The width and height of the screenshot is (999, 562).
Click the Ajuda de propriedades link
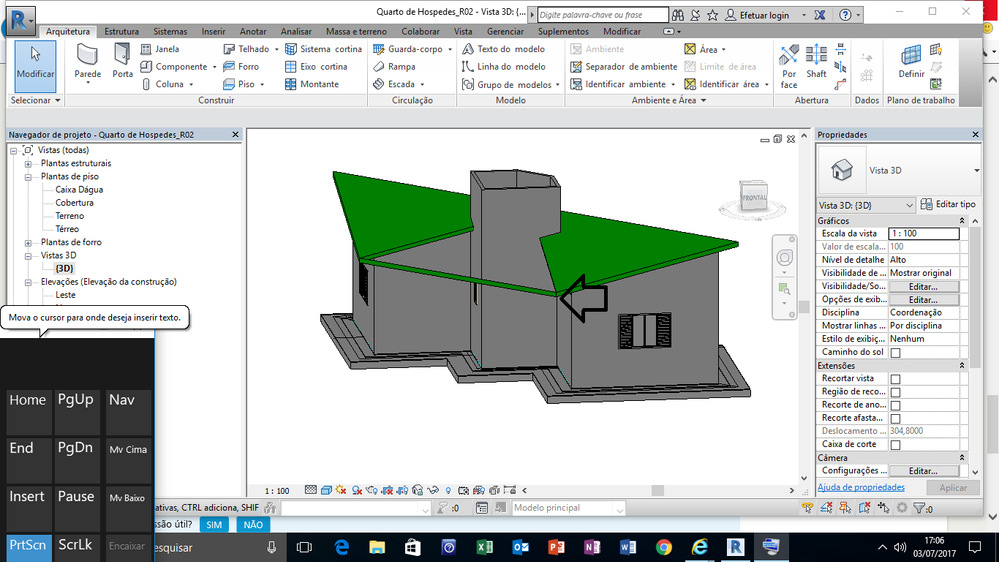click(x=861, y=487)
